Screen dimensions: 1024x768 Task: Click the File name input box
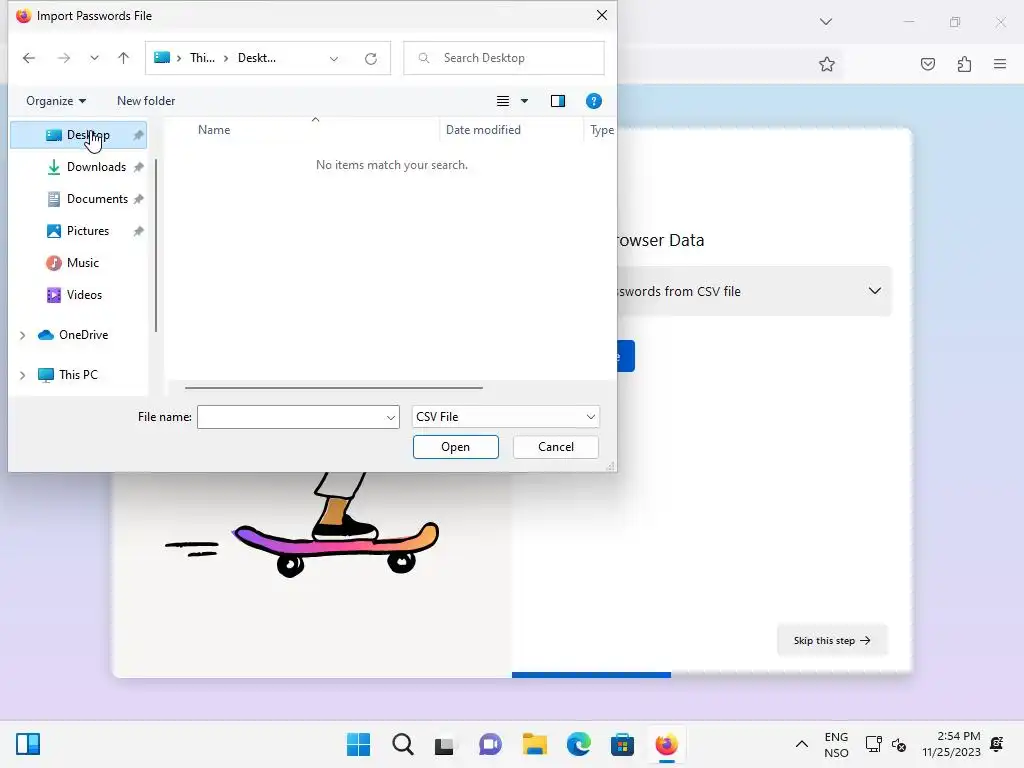291,417
